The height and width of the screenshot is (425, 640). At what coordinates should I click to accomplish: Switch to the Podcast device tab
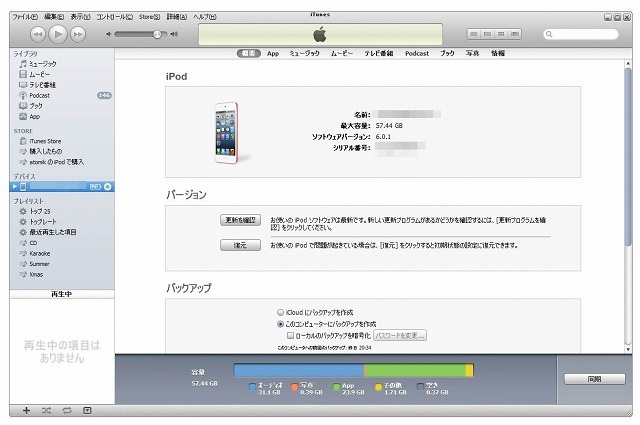coord(417,53)
